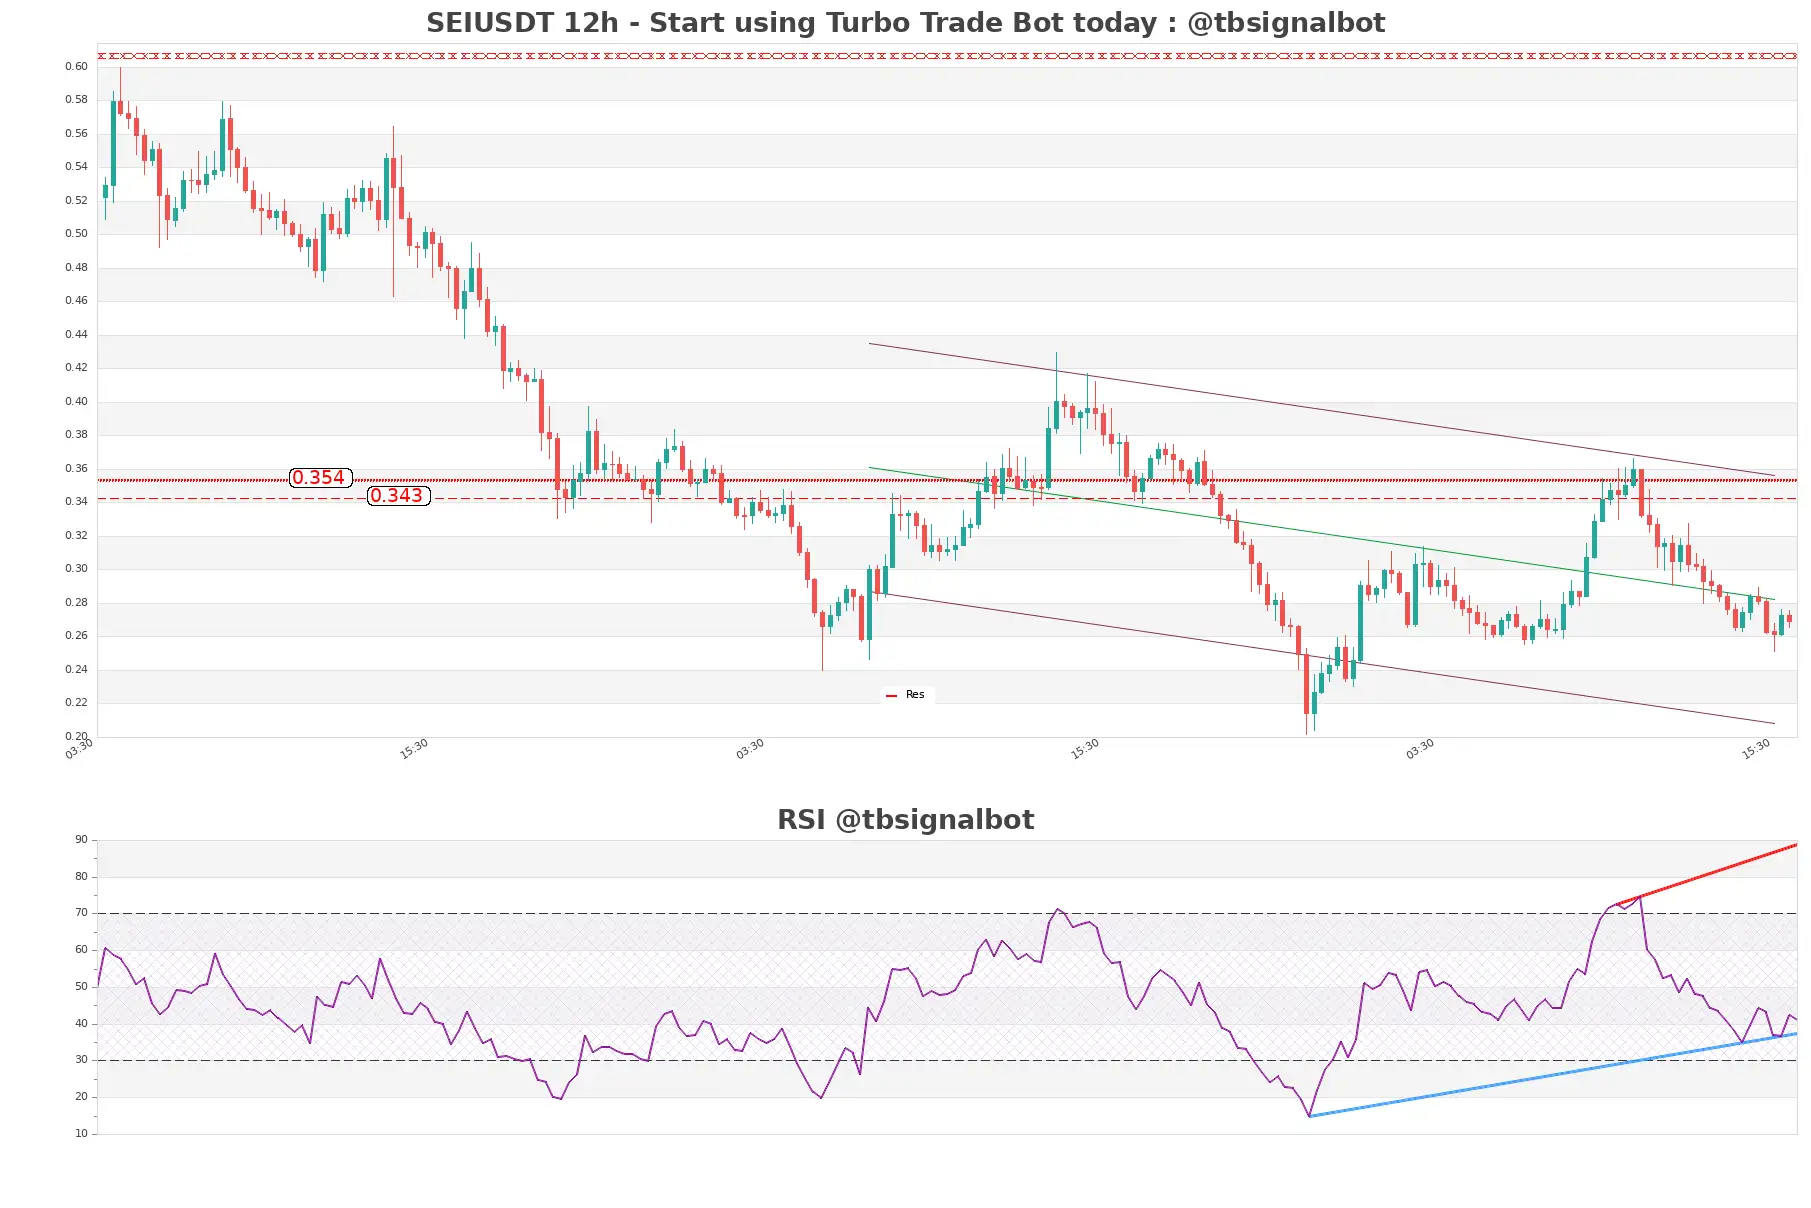The image size is (1811, 1208).
Task: Click the 0.48 price axis label
Action: click(x=76, y=267)
